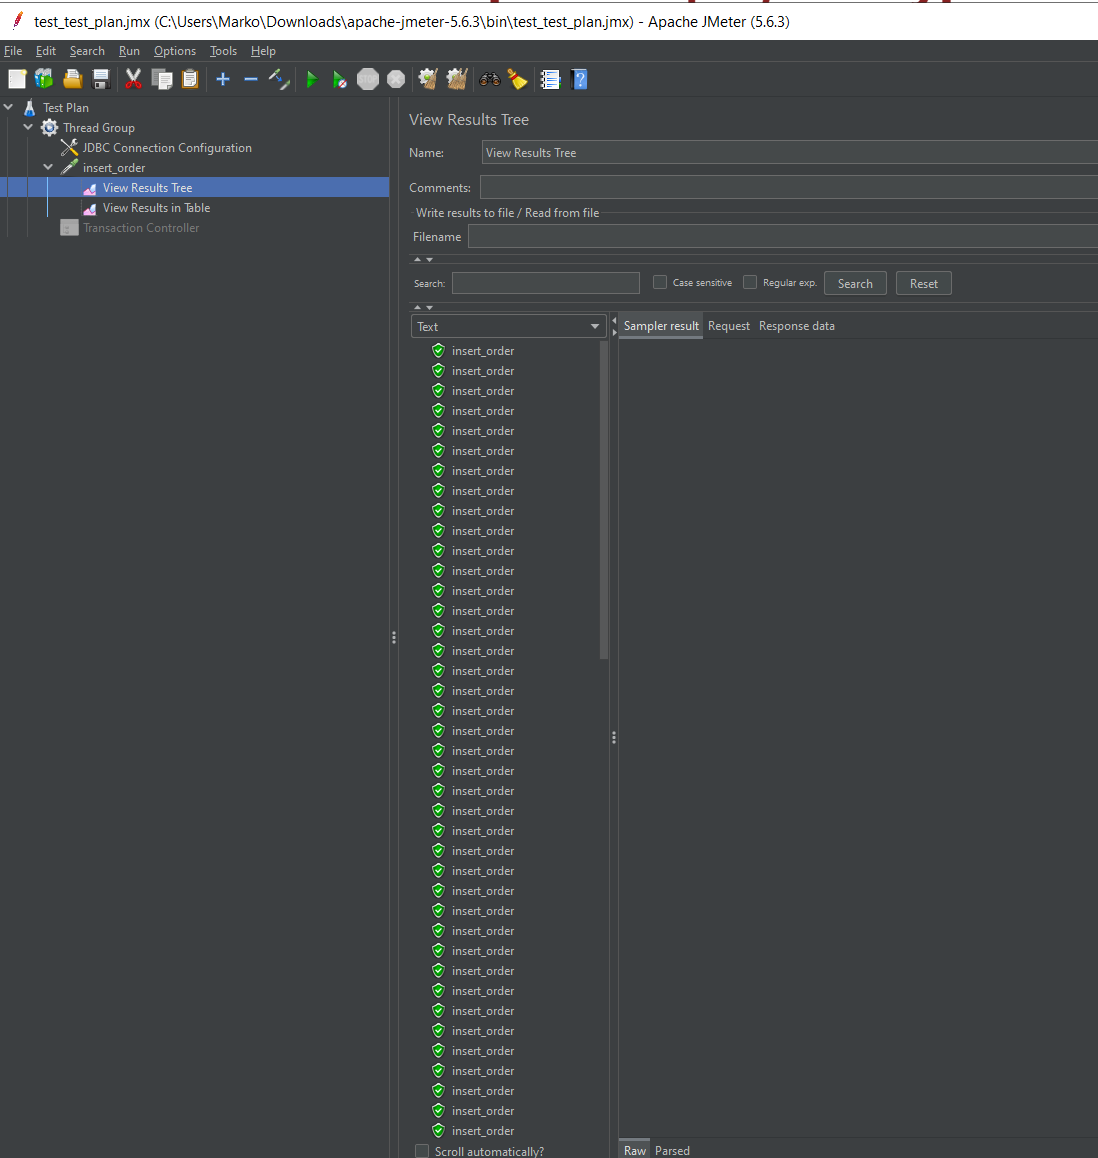
Task: Collapse the Thread Group tree node
Action: pos(28,127)
